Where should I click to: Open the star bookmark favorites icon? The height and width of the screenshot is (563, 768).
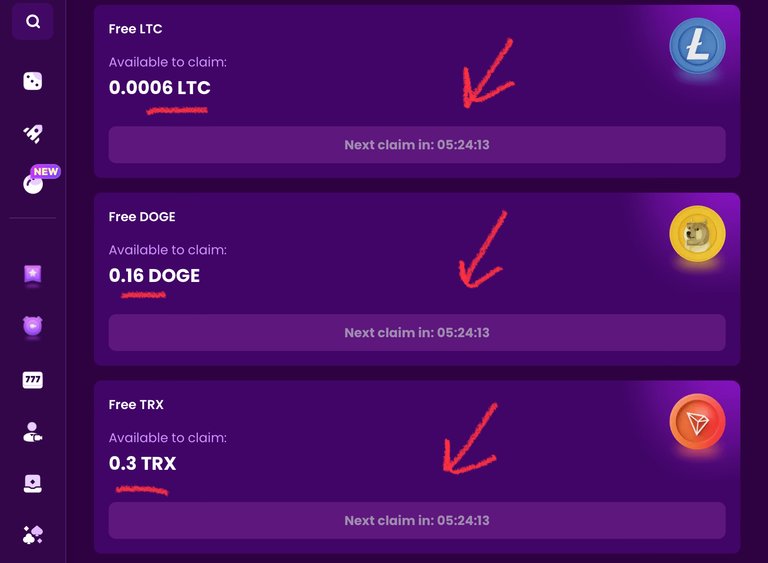click(x=33, y=274)
